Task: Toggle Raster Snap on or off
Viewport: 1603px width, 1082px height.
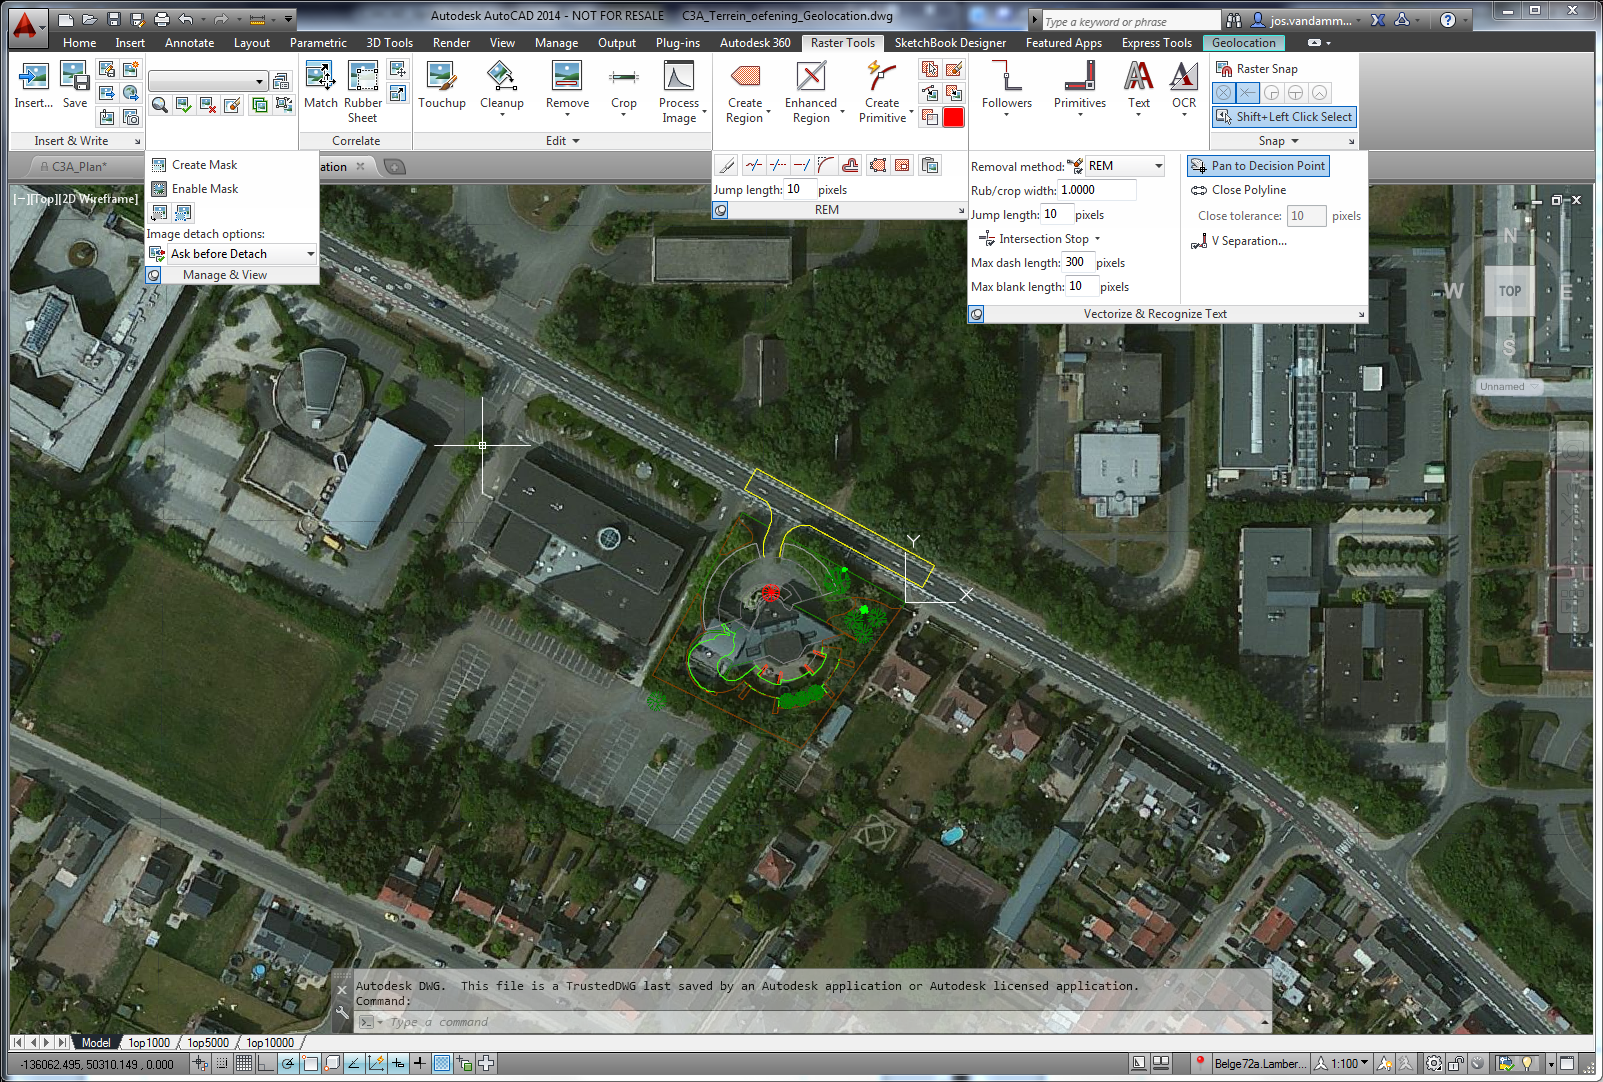Action: click(x=1257, y=69)
